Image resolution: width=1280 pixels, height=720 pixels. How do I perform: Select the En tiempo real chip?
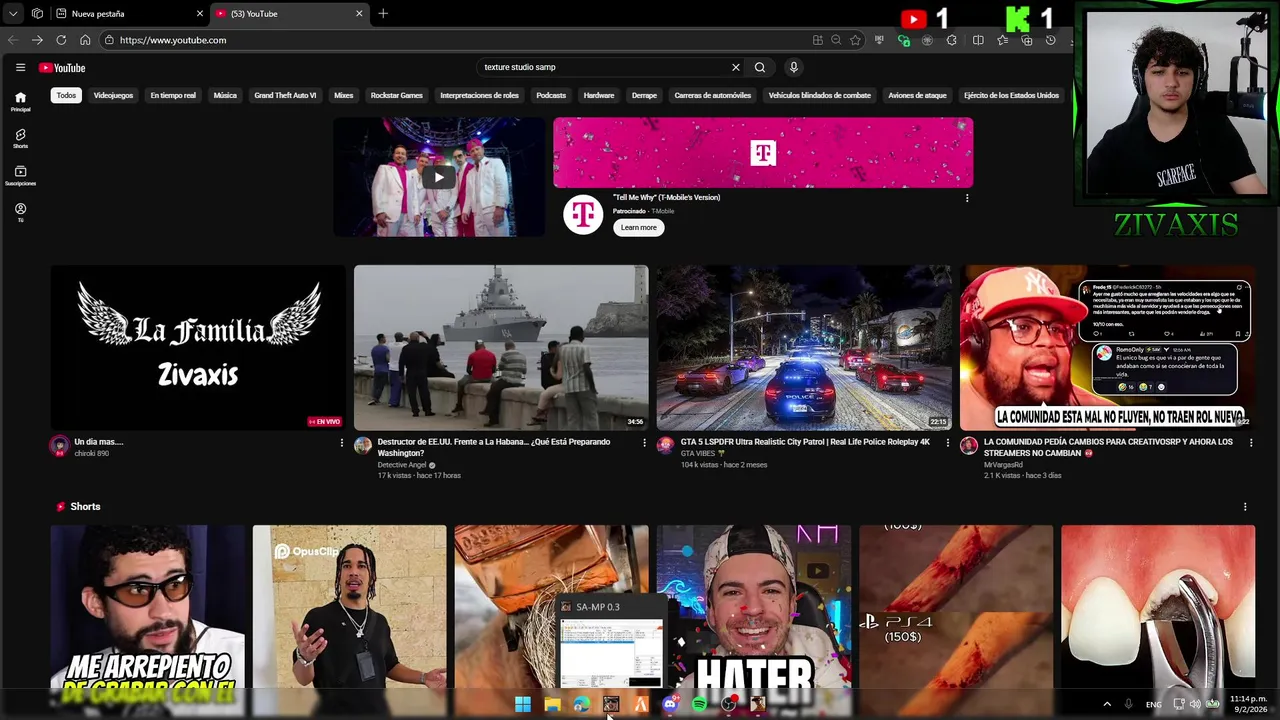[173, 95]
